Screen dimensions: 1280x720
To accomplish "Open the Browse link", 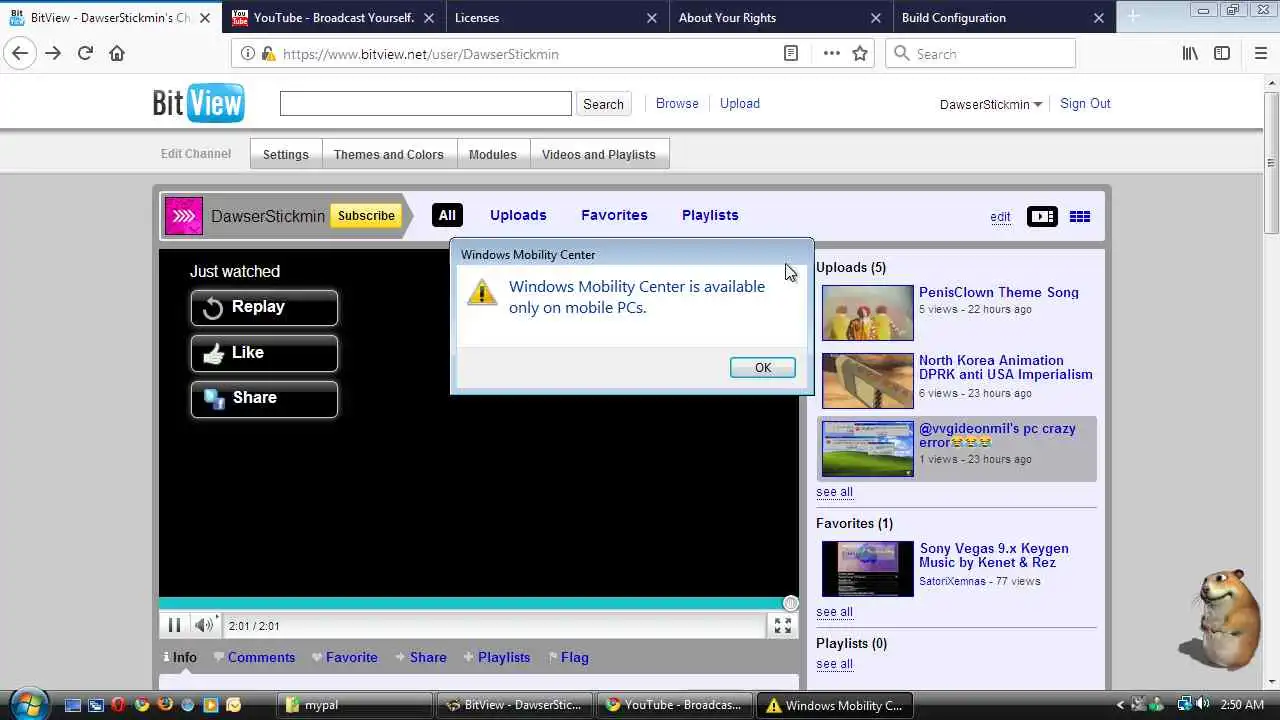I will pyautogui.click(x=677, y=103).
